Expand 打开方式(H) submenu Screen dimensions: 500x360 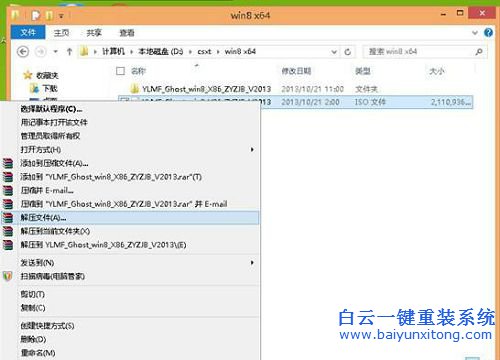tap(130, 150)
